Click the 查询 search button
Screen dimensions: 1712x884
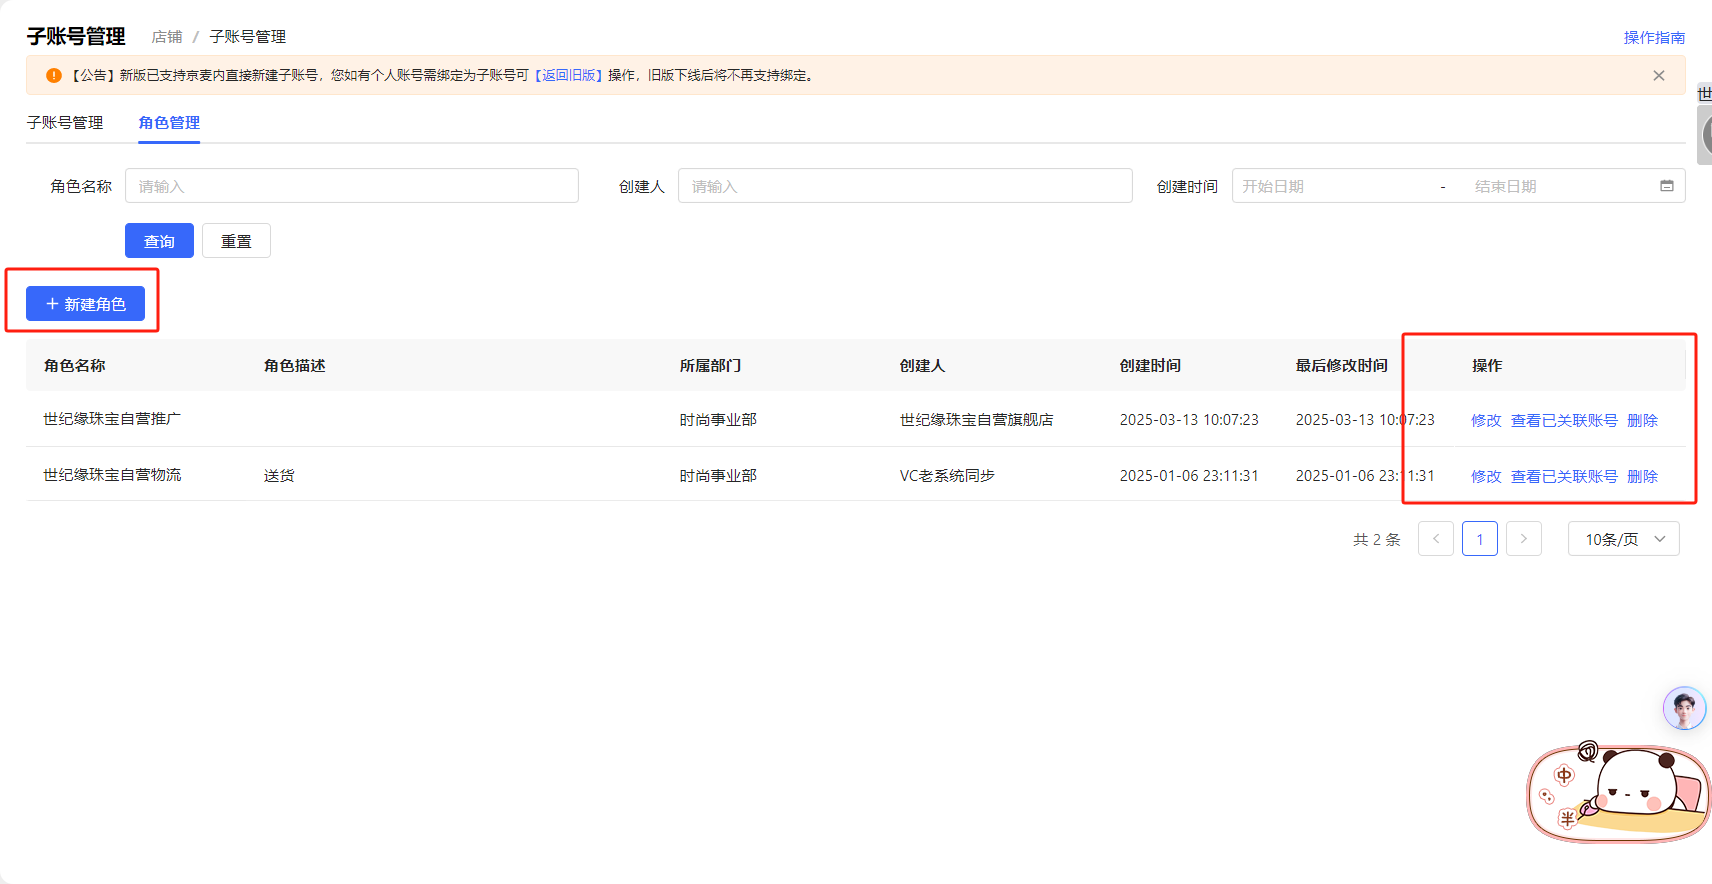(159, 241)
